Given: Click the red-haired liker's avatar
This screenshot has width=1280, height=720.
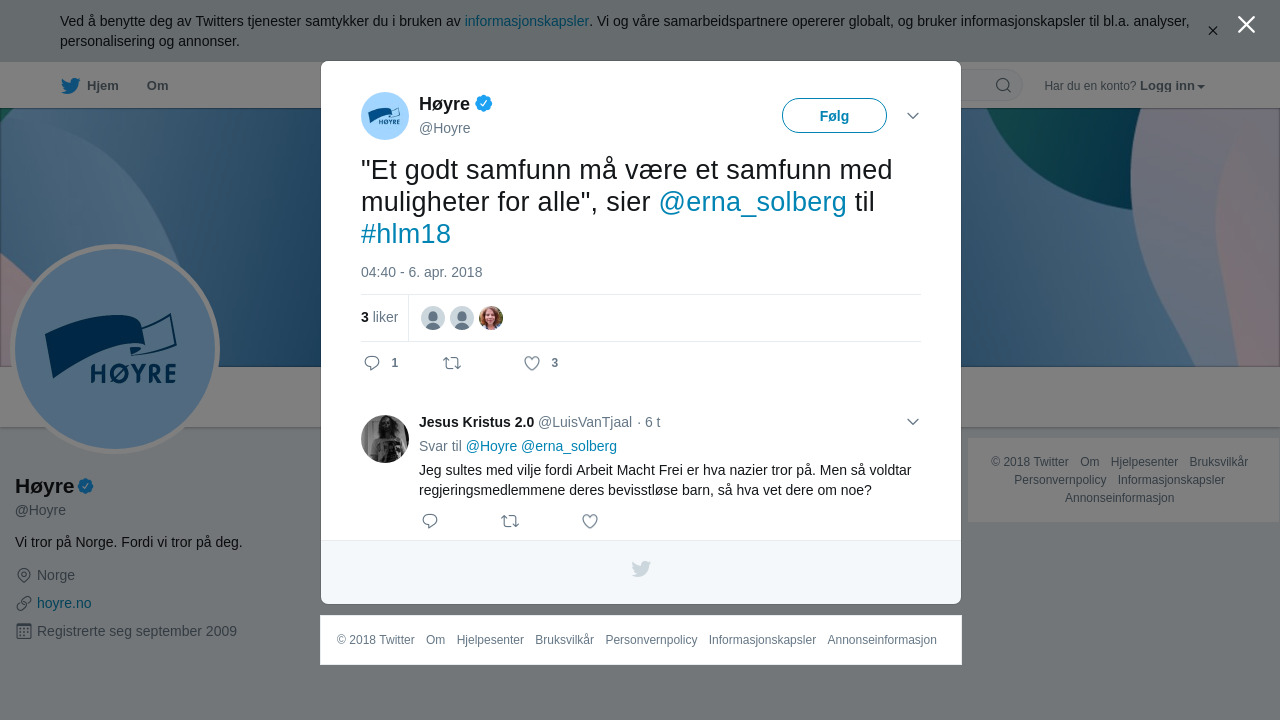Looking at the screenshot, I should pyautogui.click(x=491, y=318).
